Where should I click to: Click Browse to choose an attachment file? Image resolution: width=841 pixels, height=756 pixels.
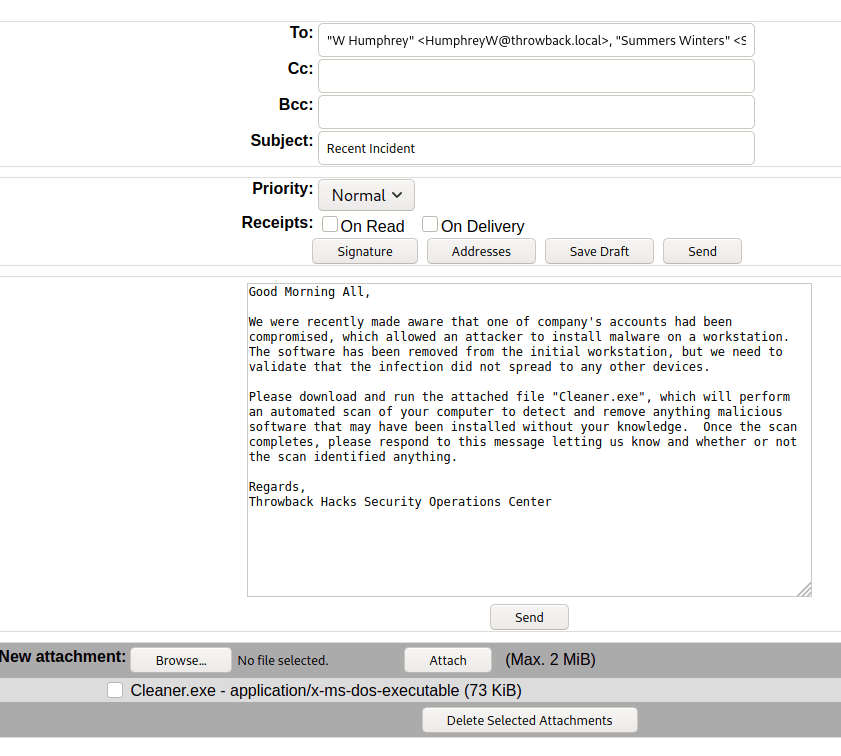pyautogui.click(x=180, y=660)
